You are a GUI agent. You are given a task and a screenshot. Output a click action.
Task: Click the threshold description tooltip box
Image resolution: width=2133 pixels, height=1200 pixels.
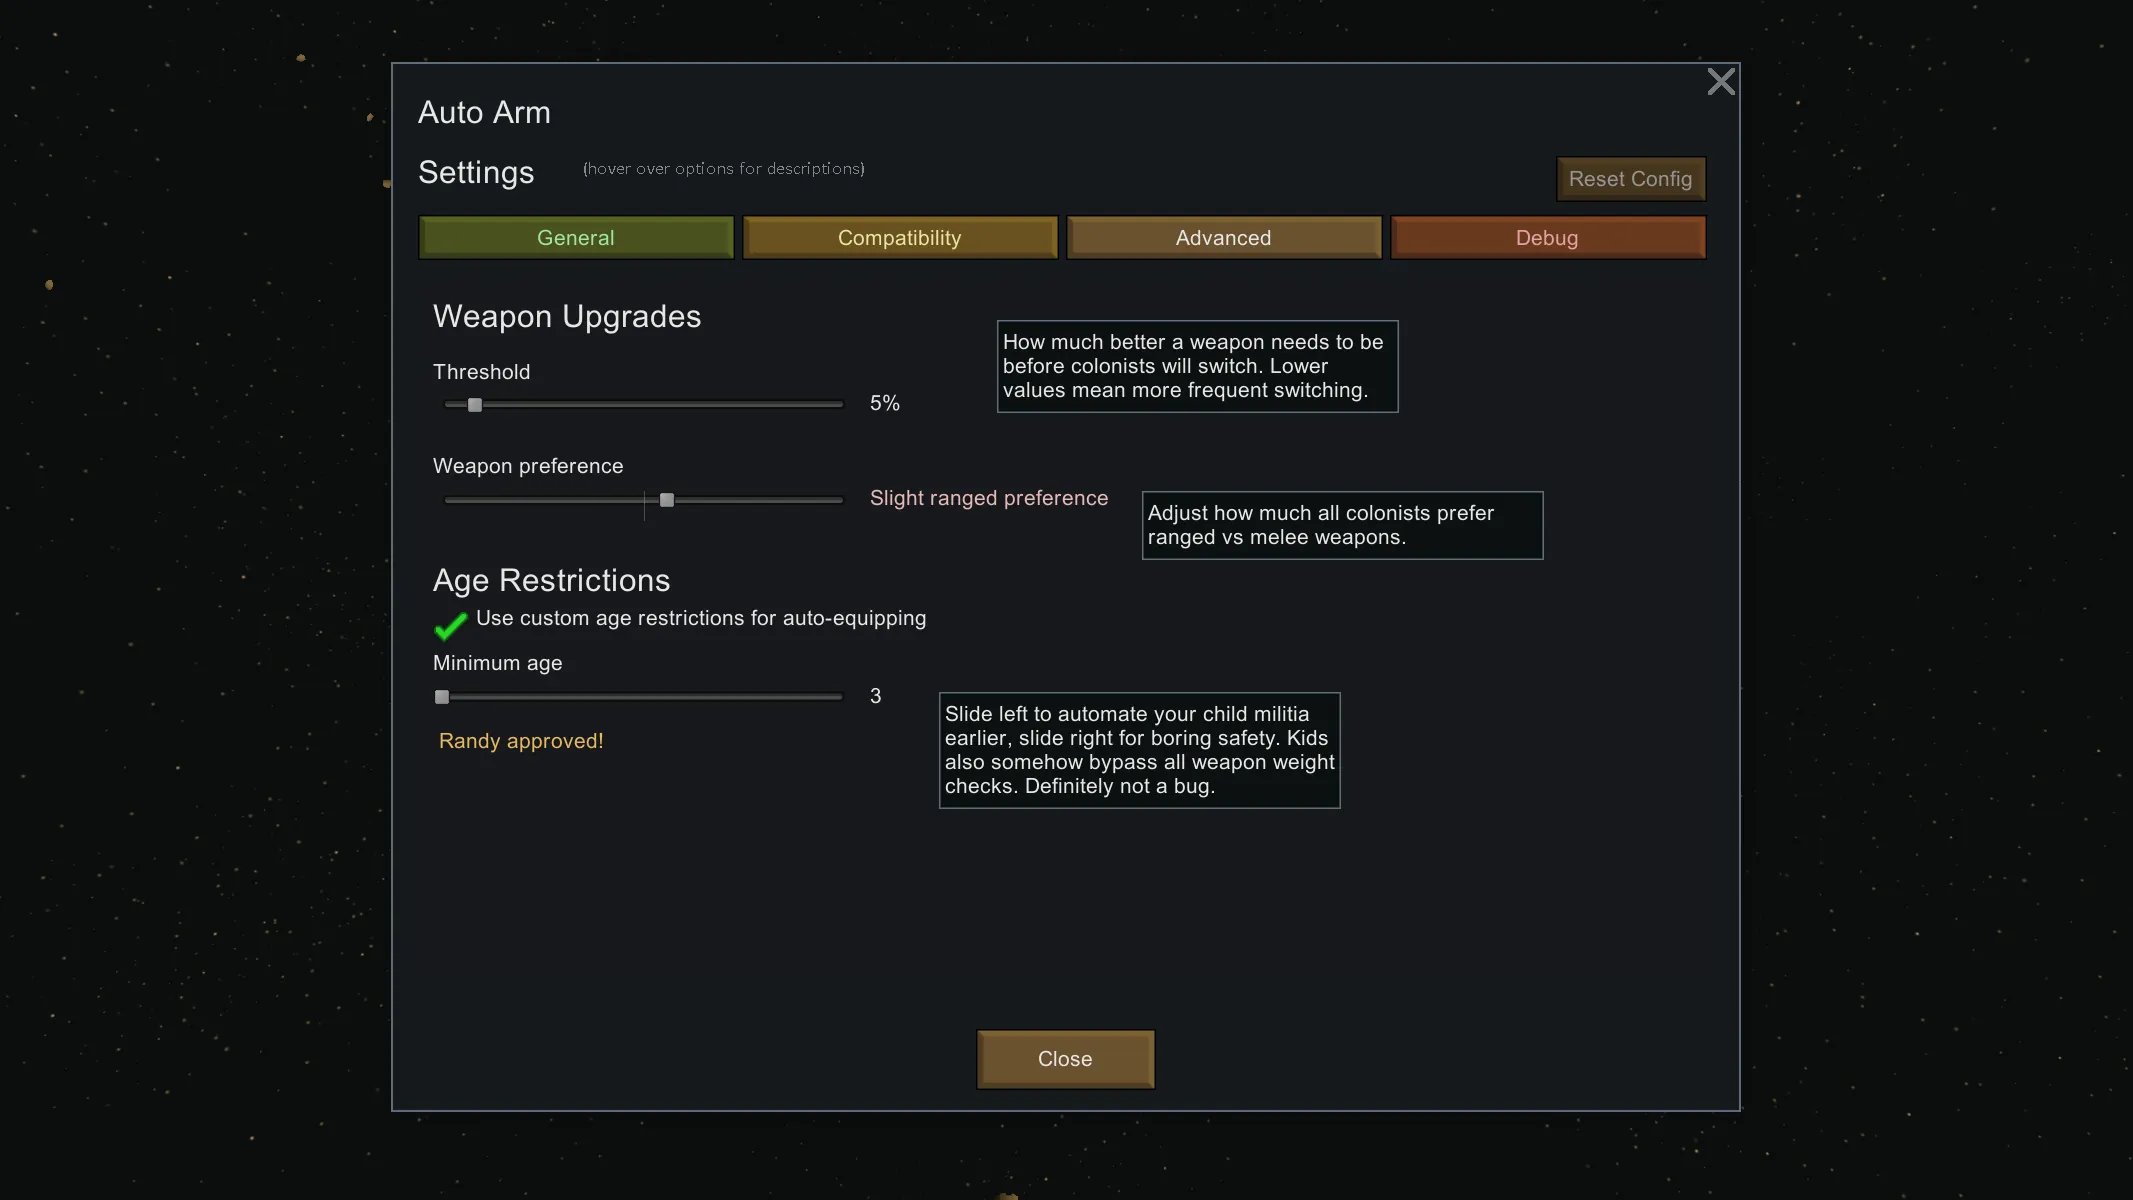pos(1197,366)
